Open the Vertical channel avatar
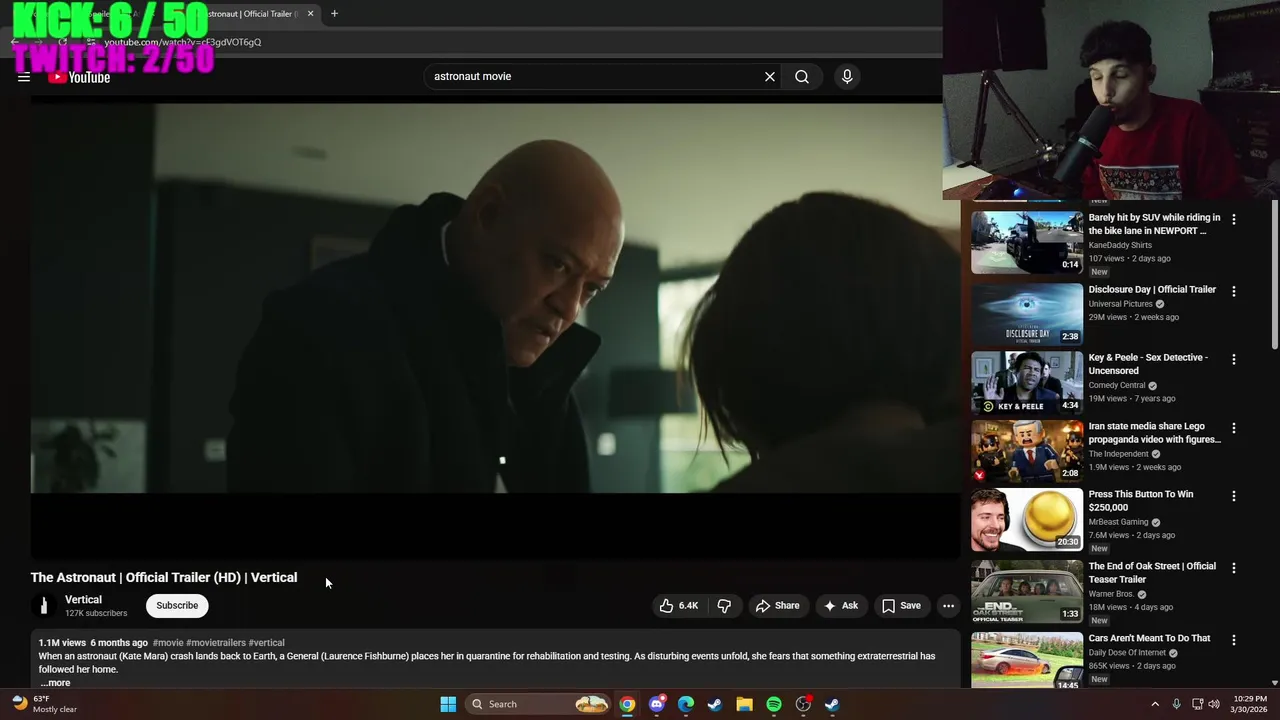The height and width of the screenshot is (720, 1280). coord(43,605)
